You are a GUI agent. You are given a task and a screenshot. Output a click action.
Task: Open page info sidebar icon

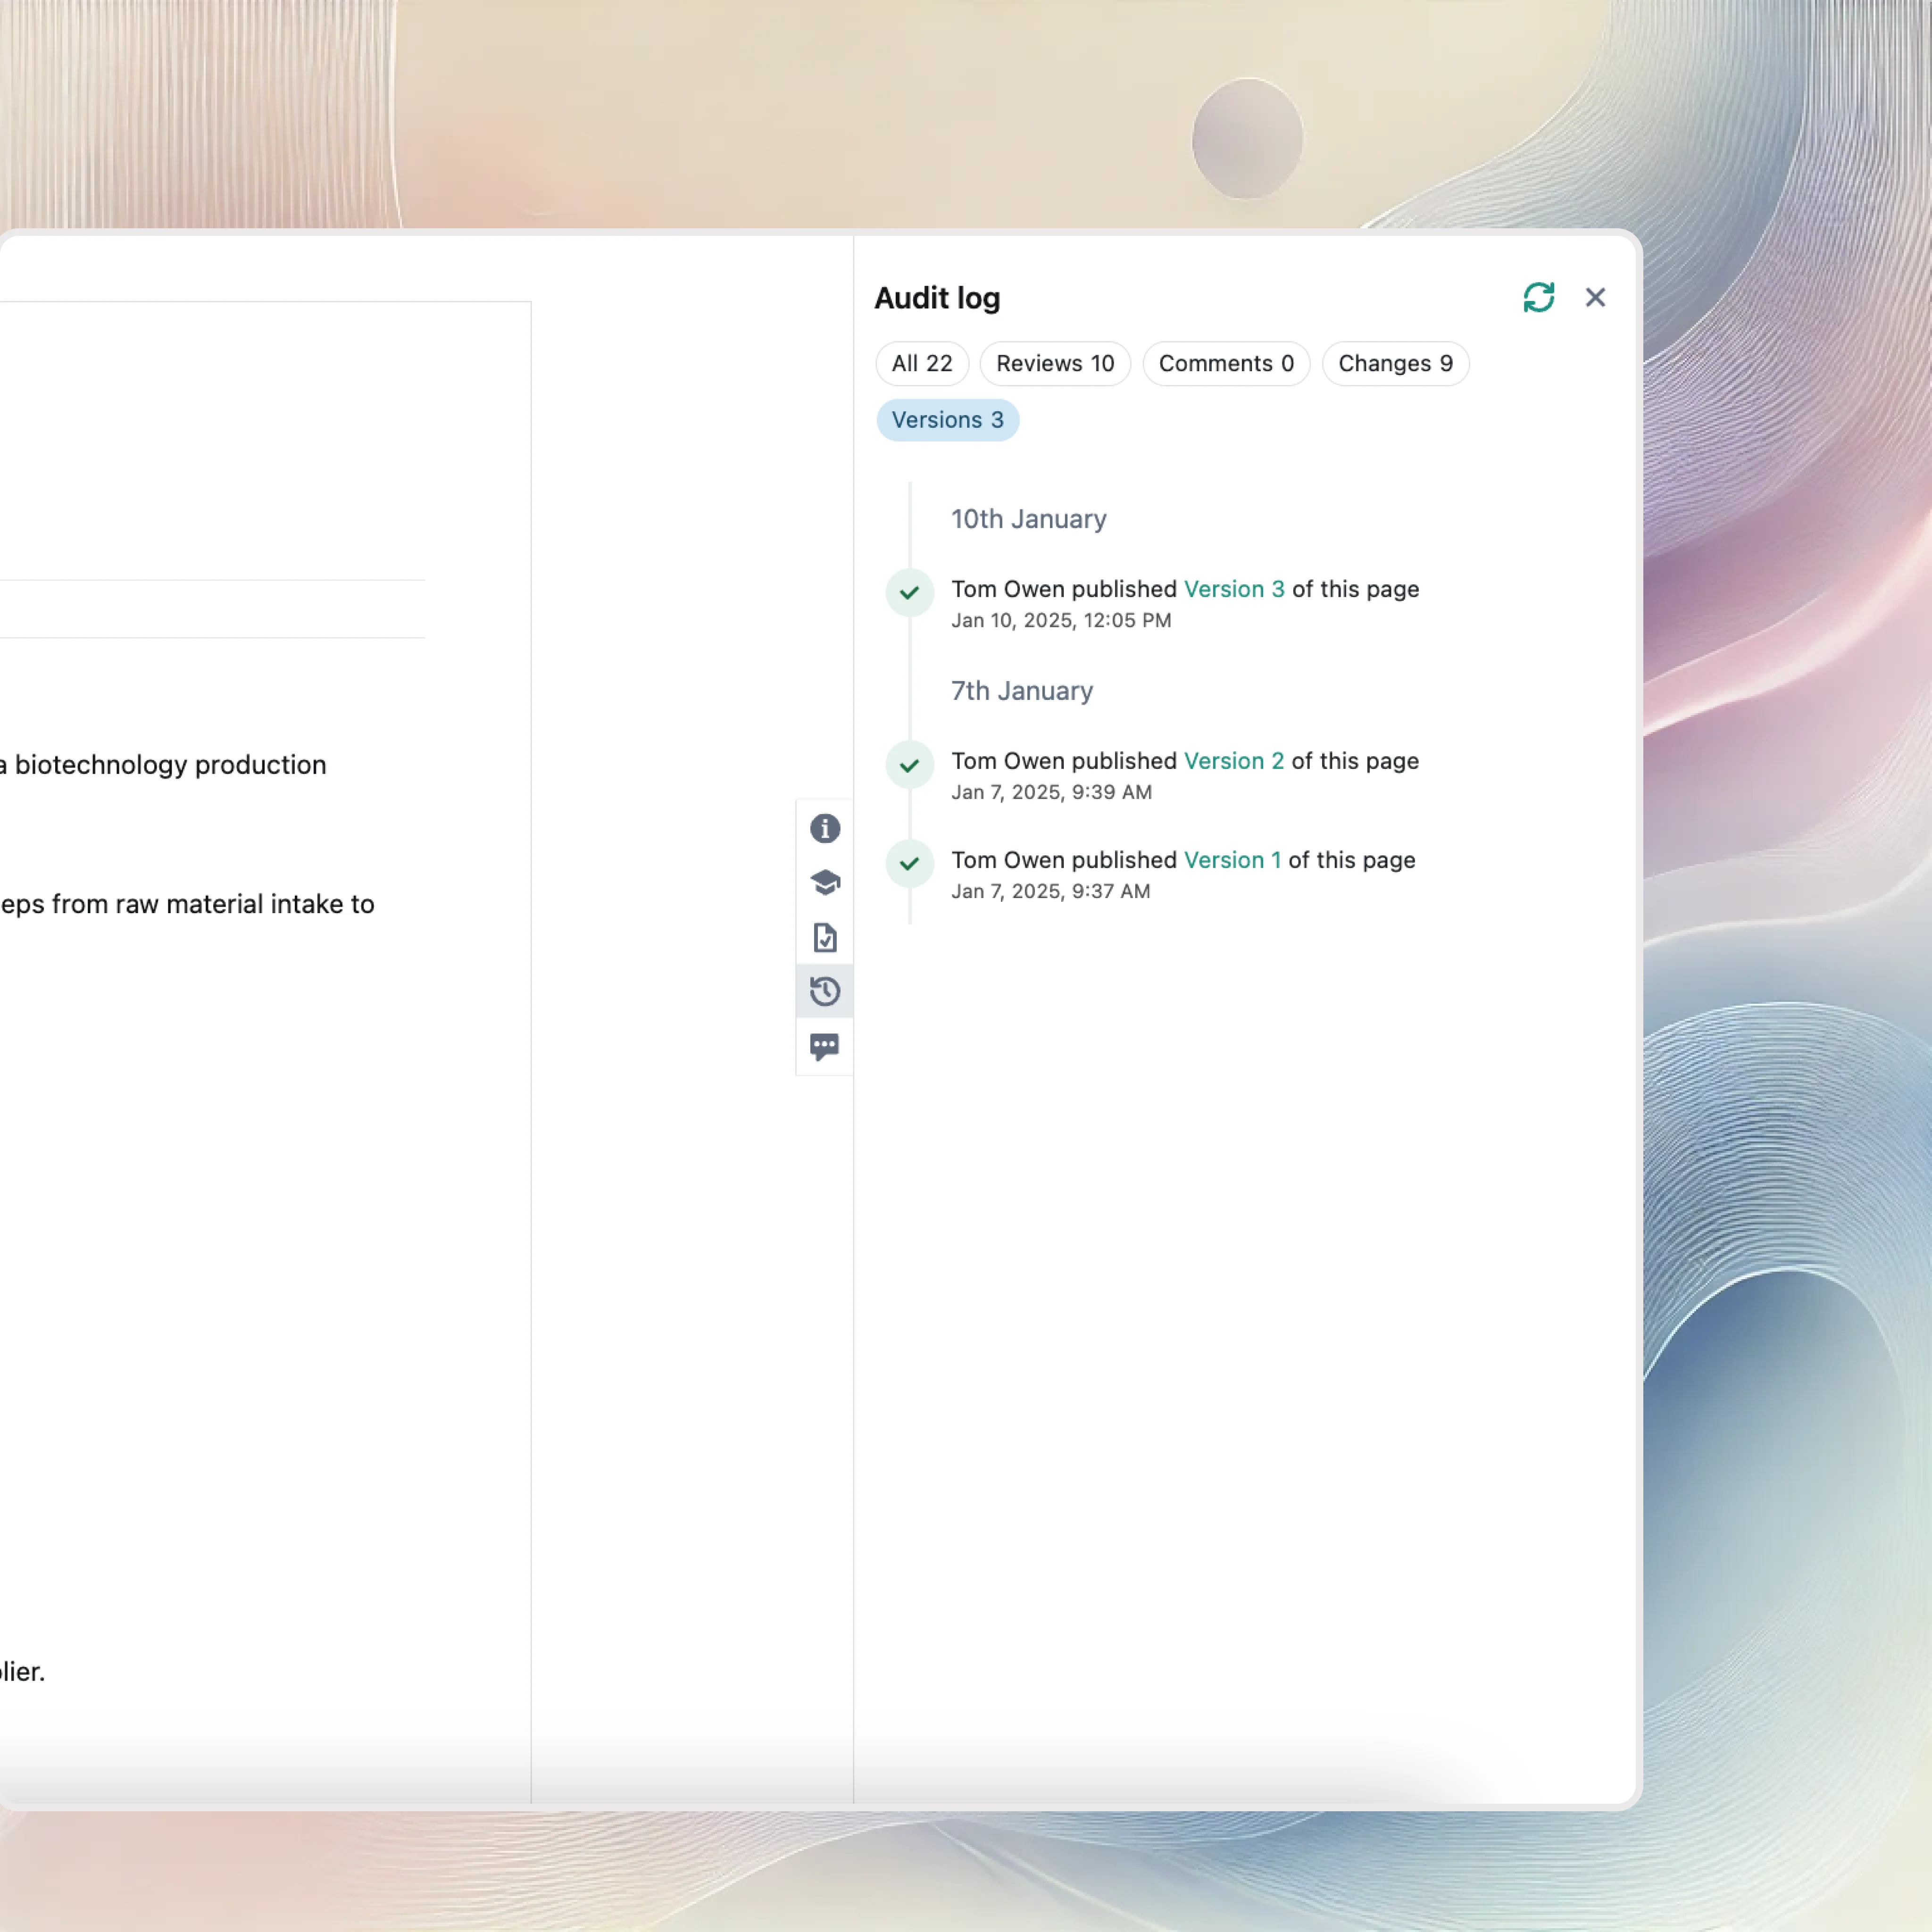click(824, 828)
